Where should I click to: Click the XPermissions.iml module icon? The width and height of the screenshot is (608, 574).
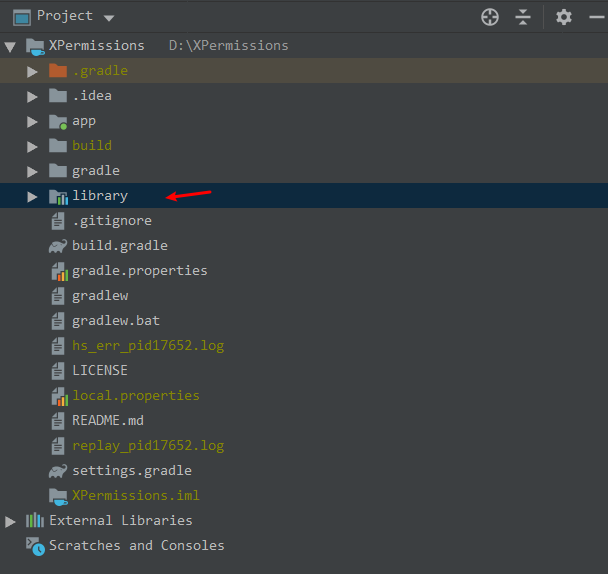pos(59,497)
